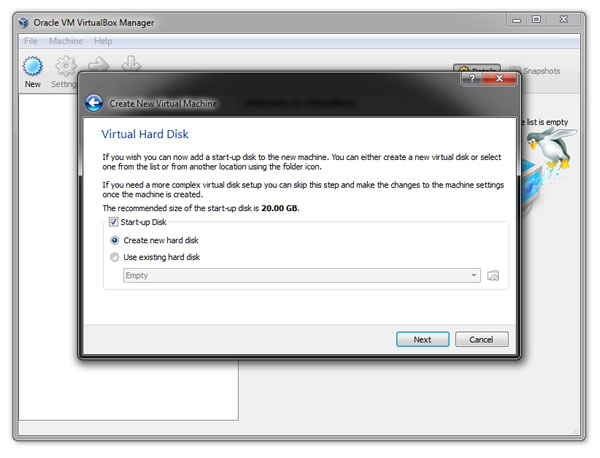
Task: Click the VirtualBox cube icon in title bar
Action: point(23,23)
